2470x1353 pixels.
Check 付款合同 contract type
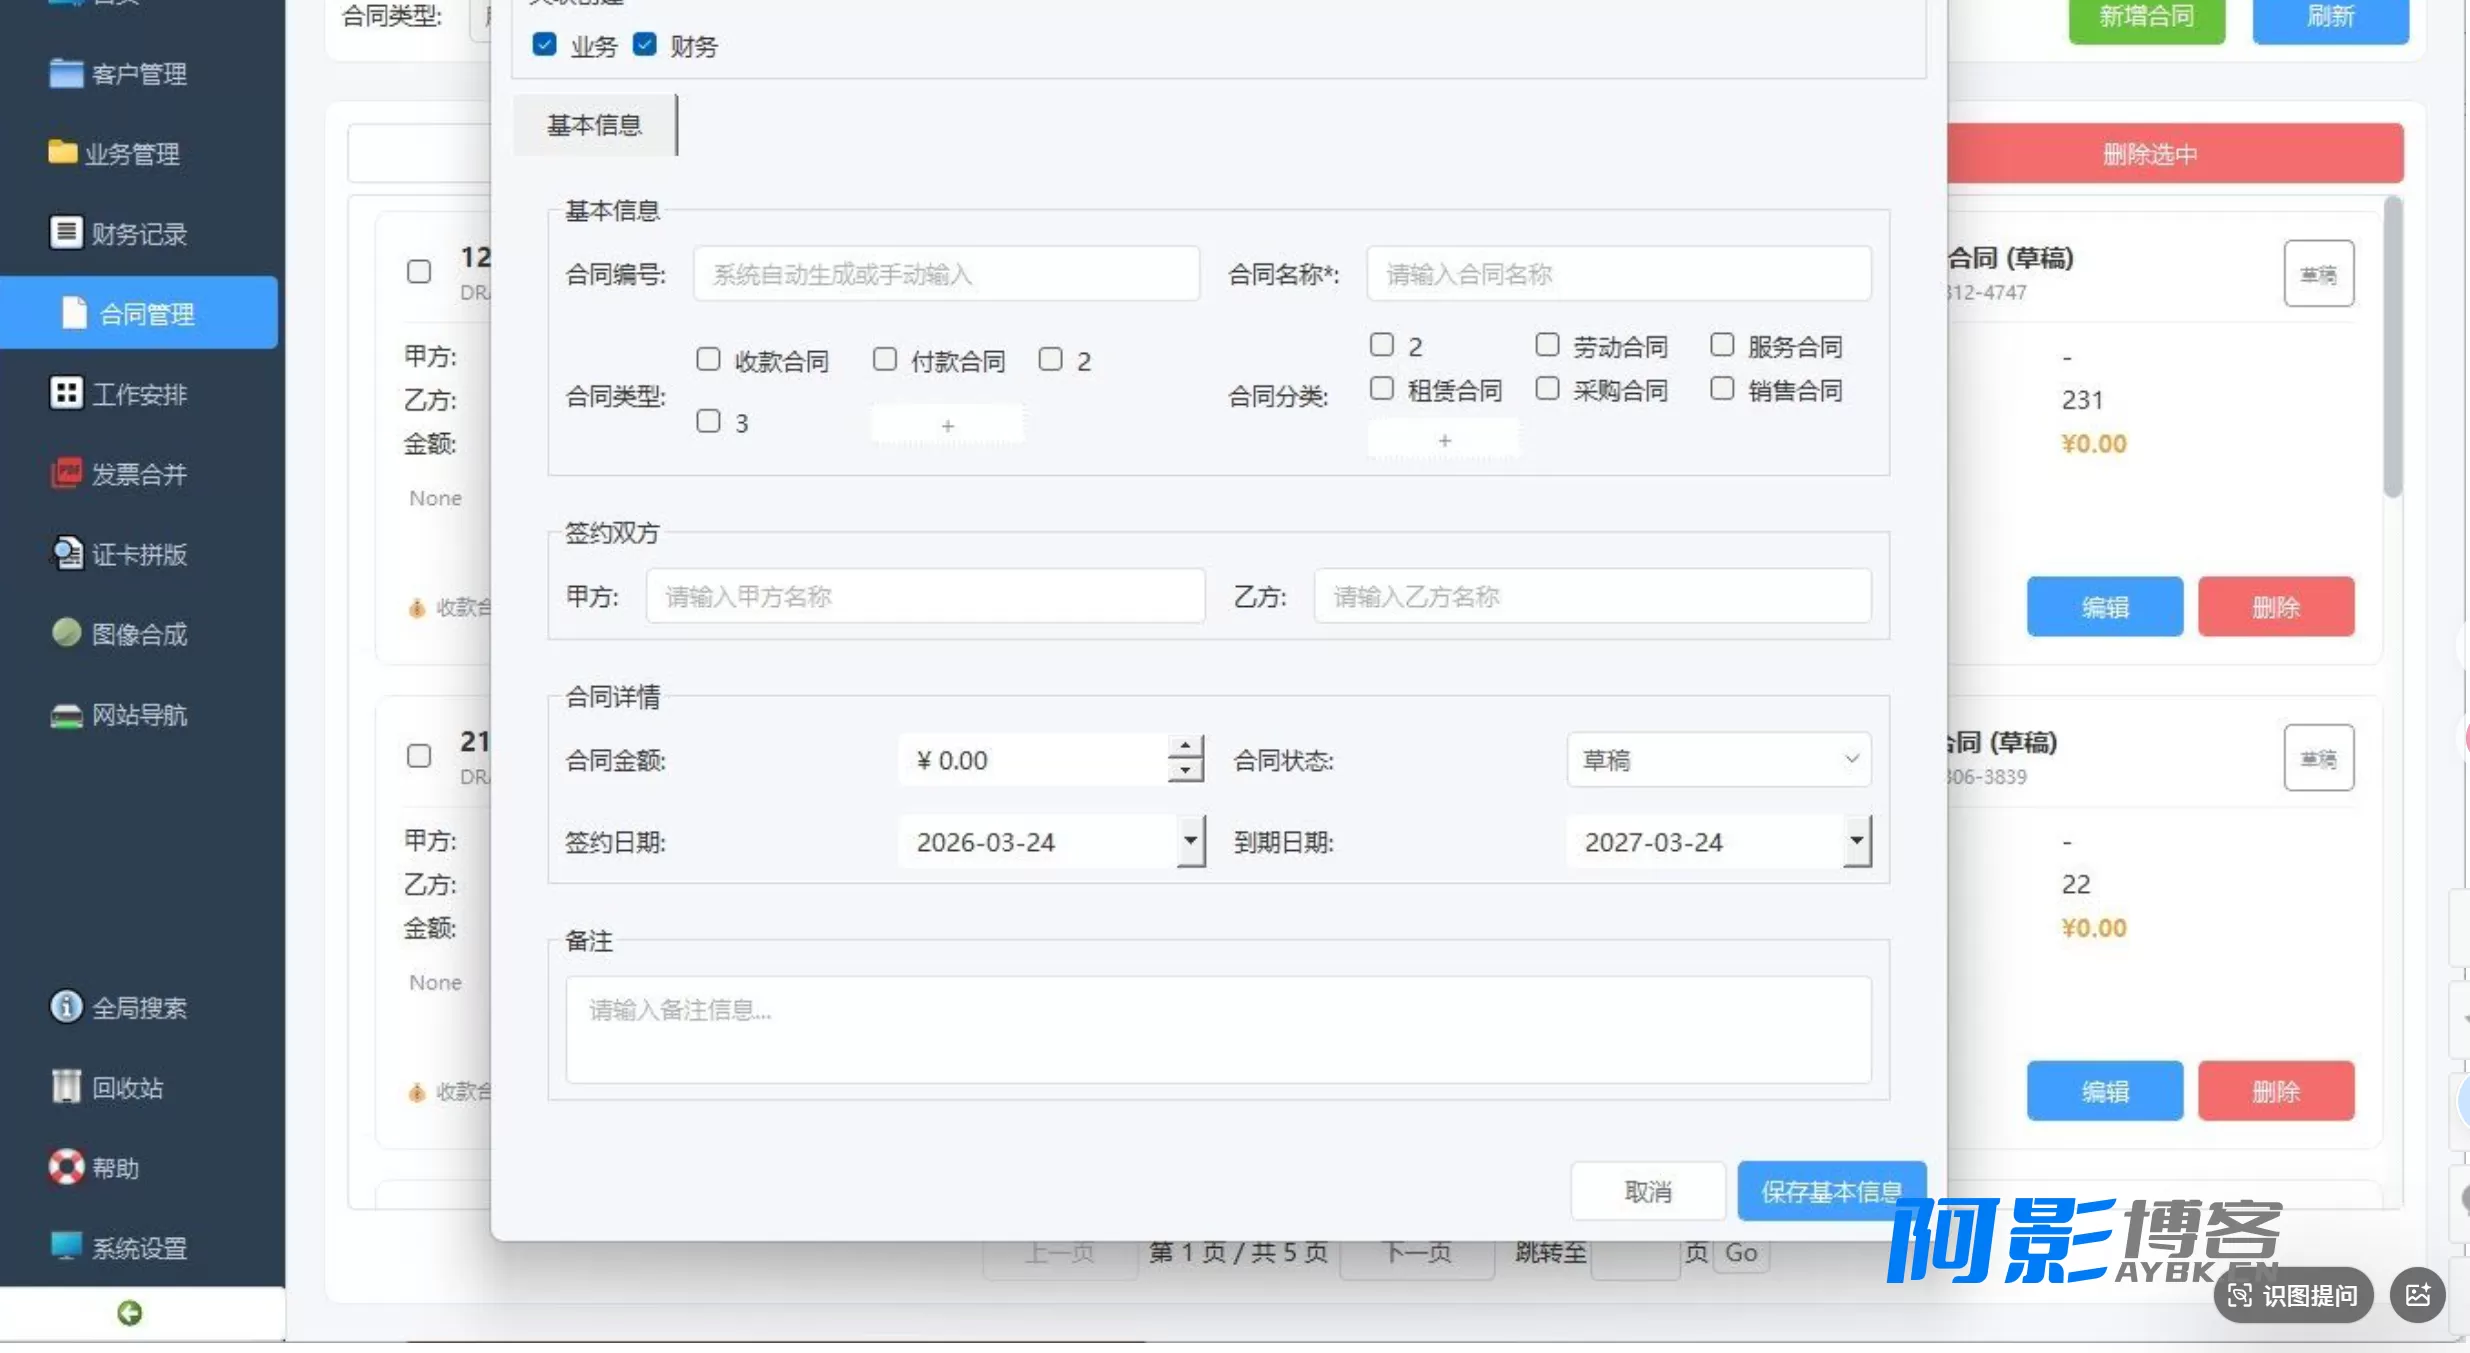pyautogui.click(x=885, y=359)
